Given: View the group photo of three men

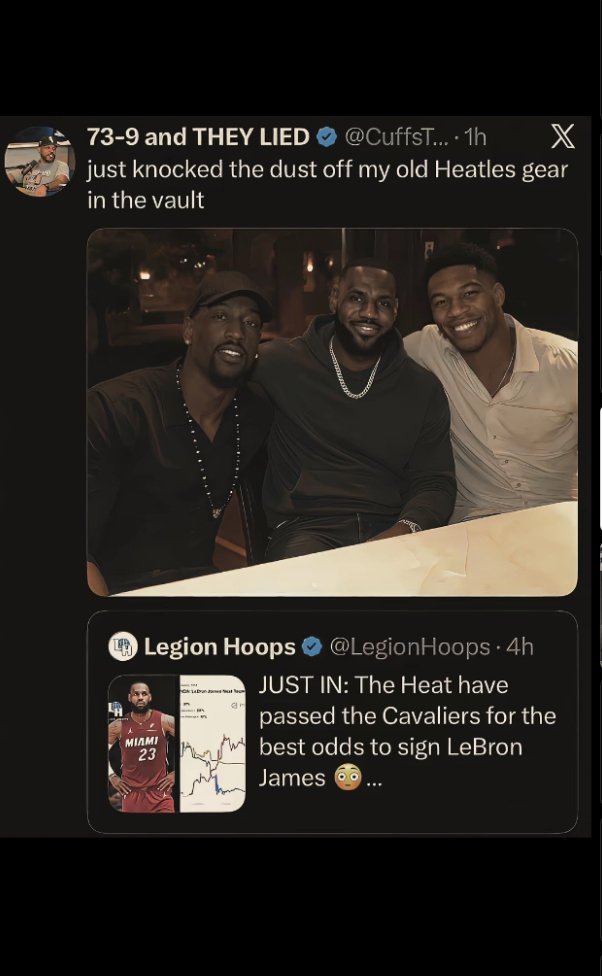Looking at the screenshot, I should [x=332, y=412].
